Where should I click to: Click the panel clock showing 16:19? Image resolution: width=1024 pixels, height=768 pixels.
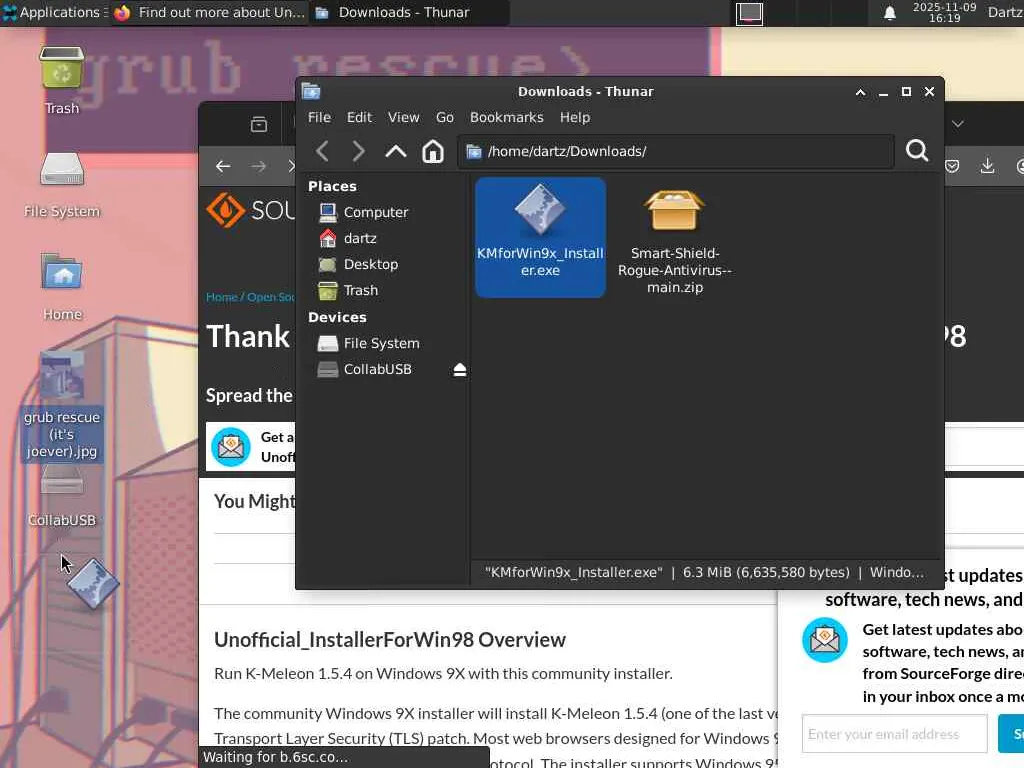[x=944, y=12]
